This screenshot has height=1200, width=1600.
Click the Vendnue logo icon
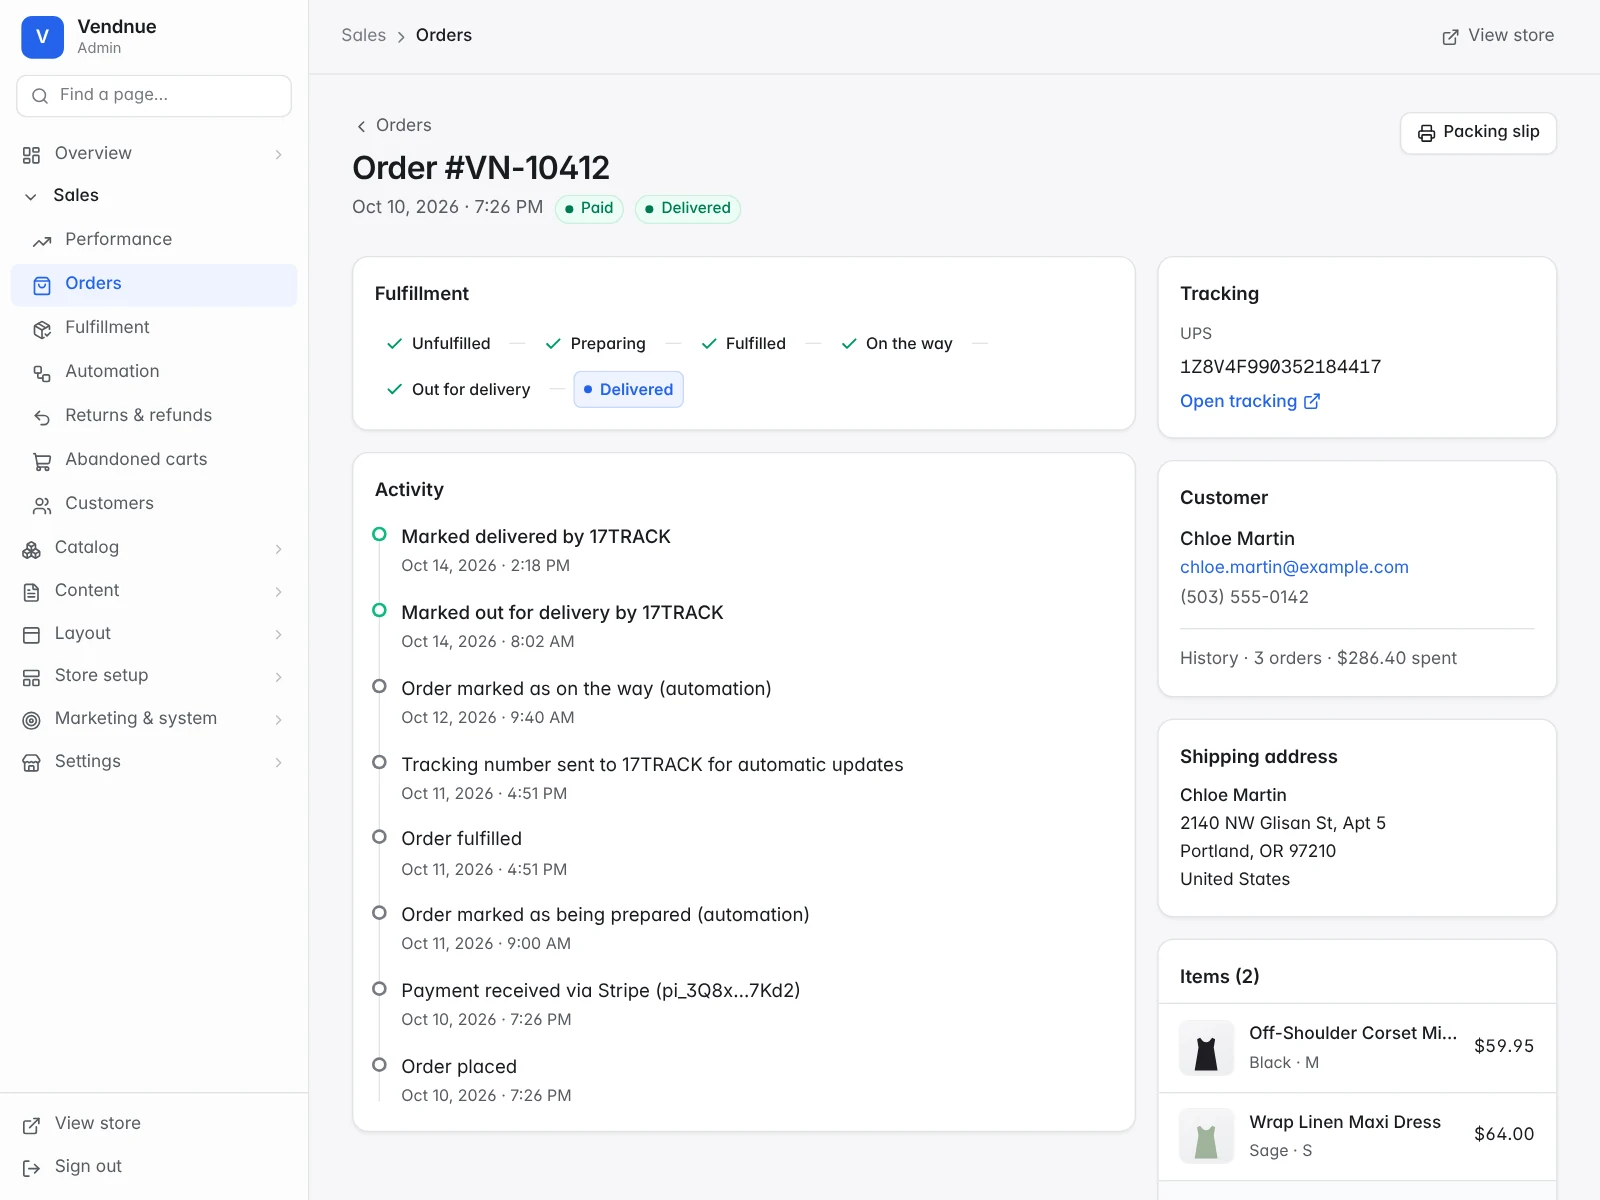[42, 37]
